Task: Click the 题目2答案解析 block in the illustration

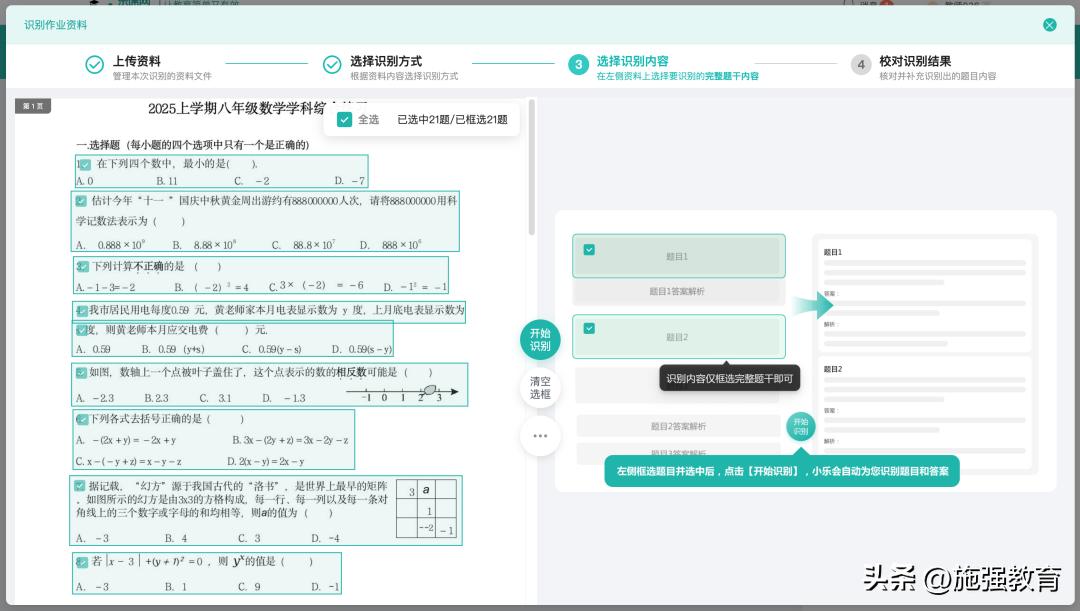Action: [x=678, y=426]
